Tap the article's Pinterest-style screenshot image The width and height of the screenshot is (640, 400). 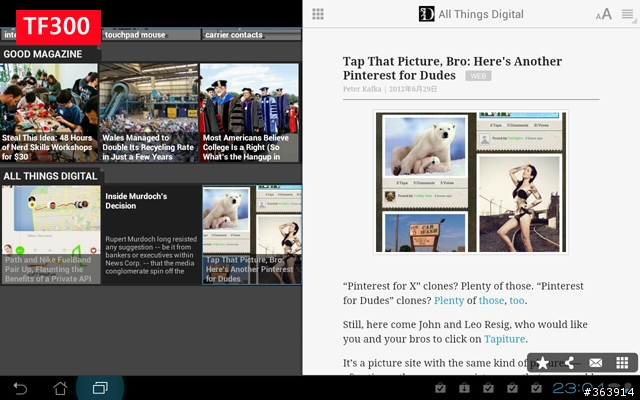click(x=471, y=182)
